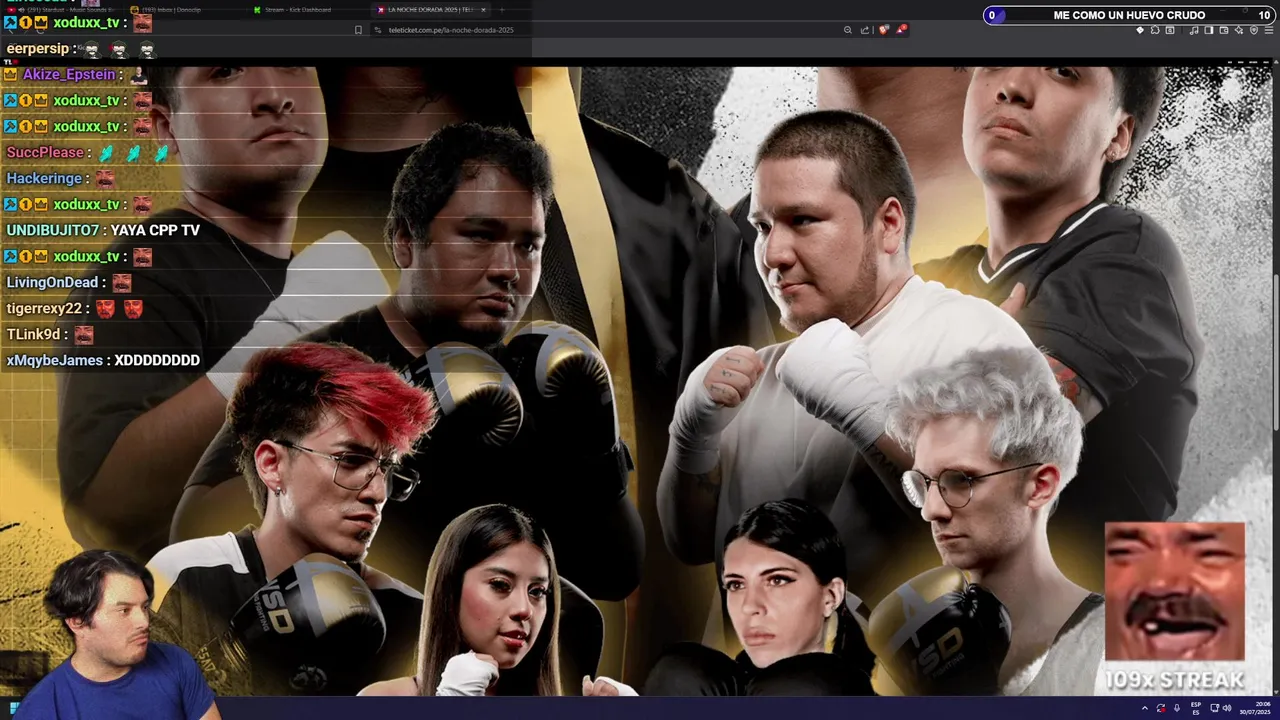This screenshot has height=720, width=1280.
Task: Toggle the browser sidebar panel icon
Action: click(x=1208, y=30)
